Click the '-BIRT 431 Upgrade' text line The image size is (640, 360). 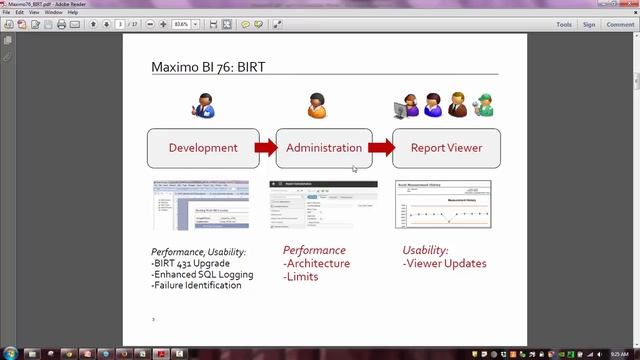[190, 263]
